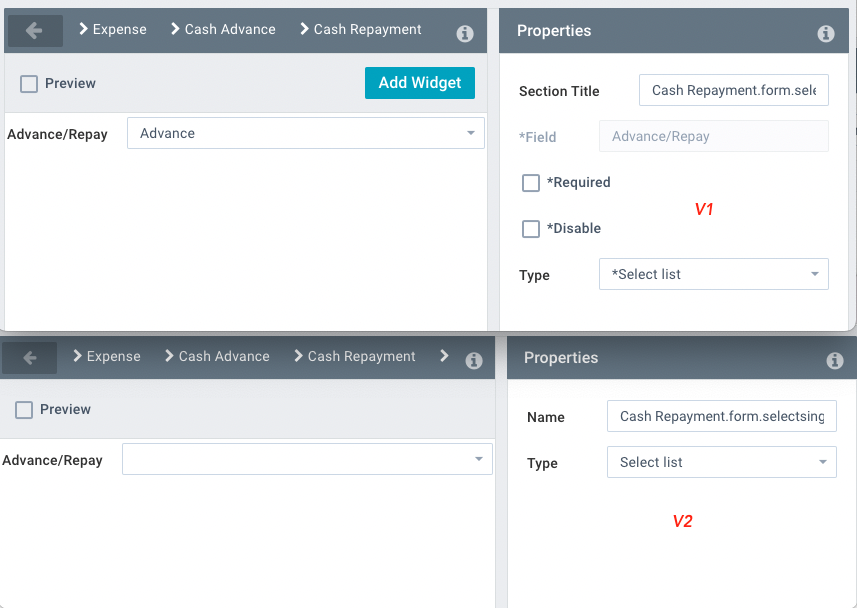Click the info icon in the top Properties header

pos(825,33)
